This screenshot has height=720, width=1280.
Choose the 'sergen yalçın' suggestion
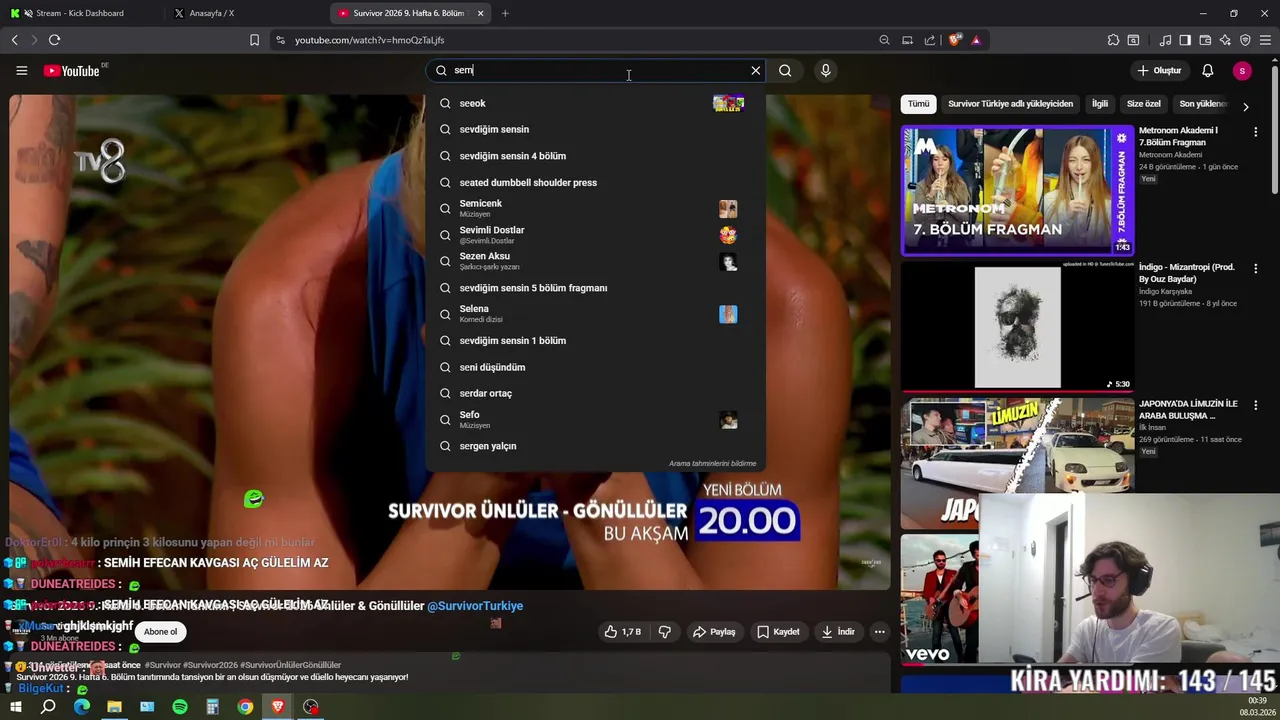[x=595, y=446]
